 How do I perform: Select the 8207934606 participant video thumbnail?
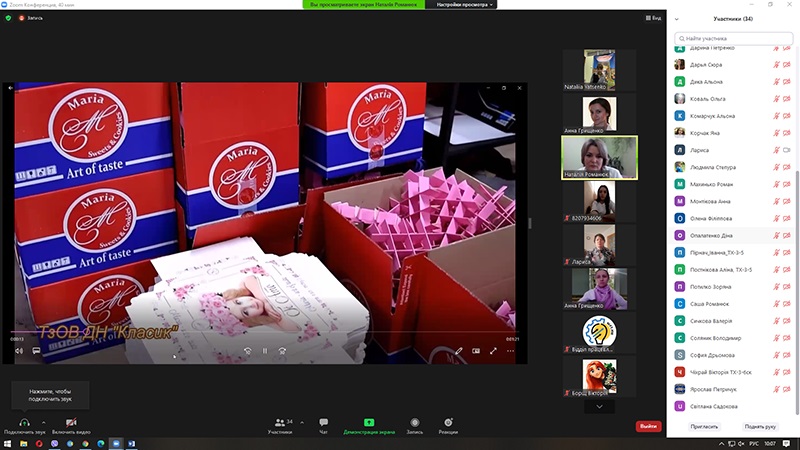(599, 201)
